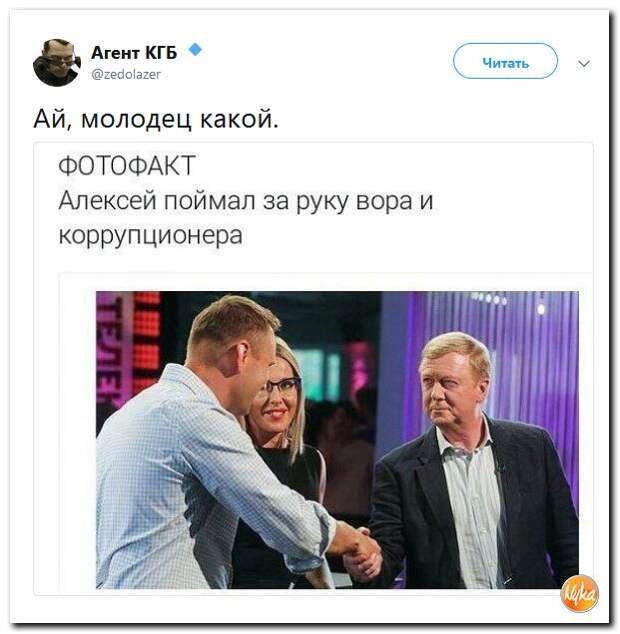Click the man in the dark blazer
620x634 pixels.
pos(473,465)
